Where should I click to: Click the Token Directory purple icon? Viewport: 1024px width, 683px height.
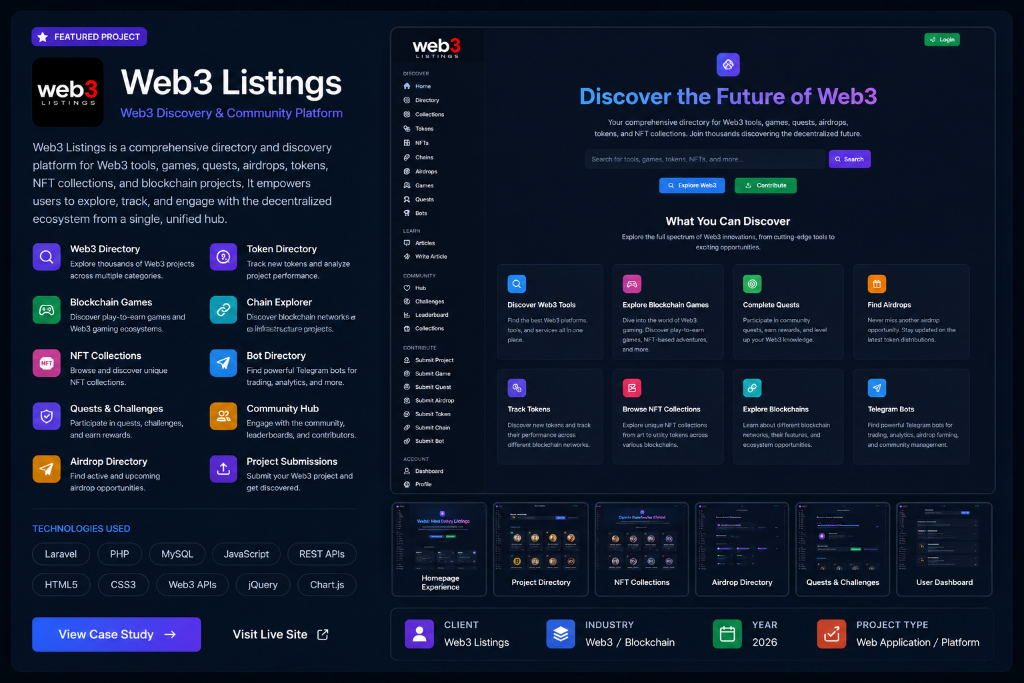pos(223,257)
